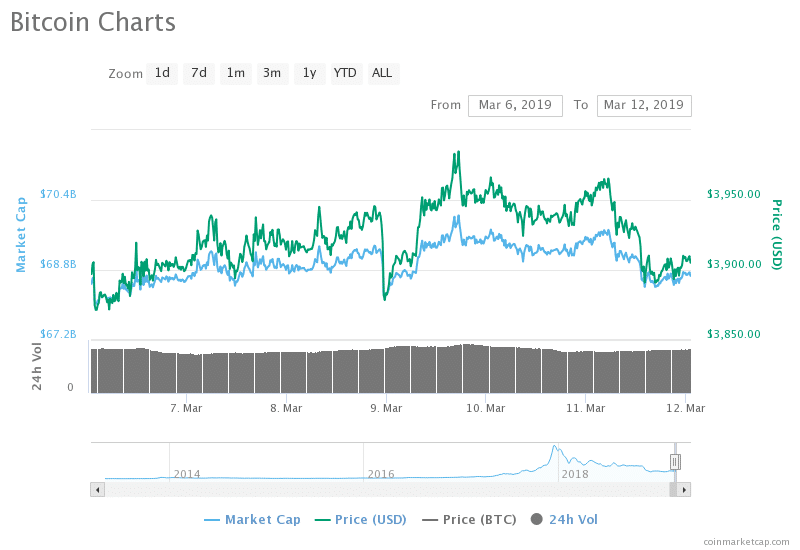
Task: Choose the 1y zoom range
Action: tap(310, 73)
